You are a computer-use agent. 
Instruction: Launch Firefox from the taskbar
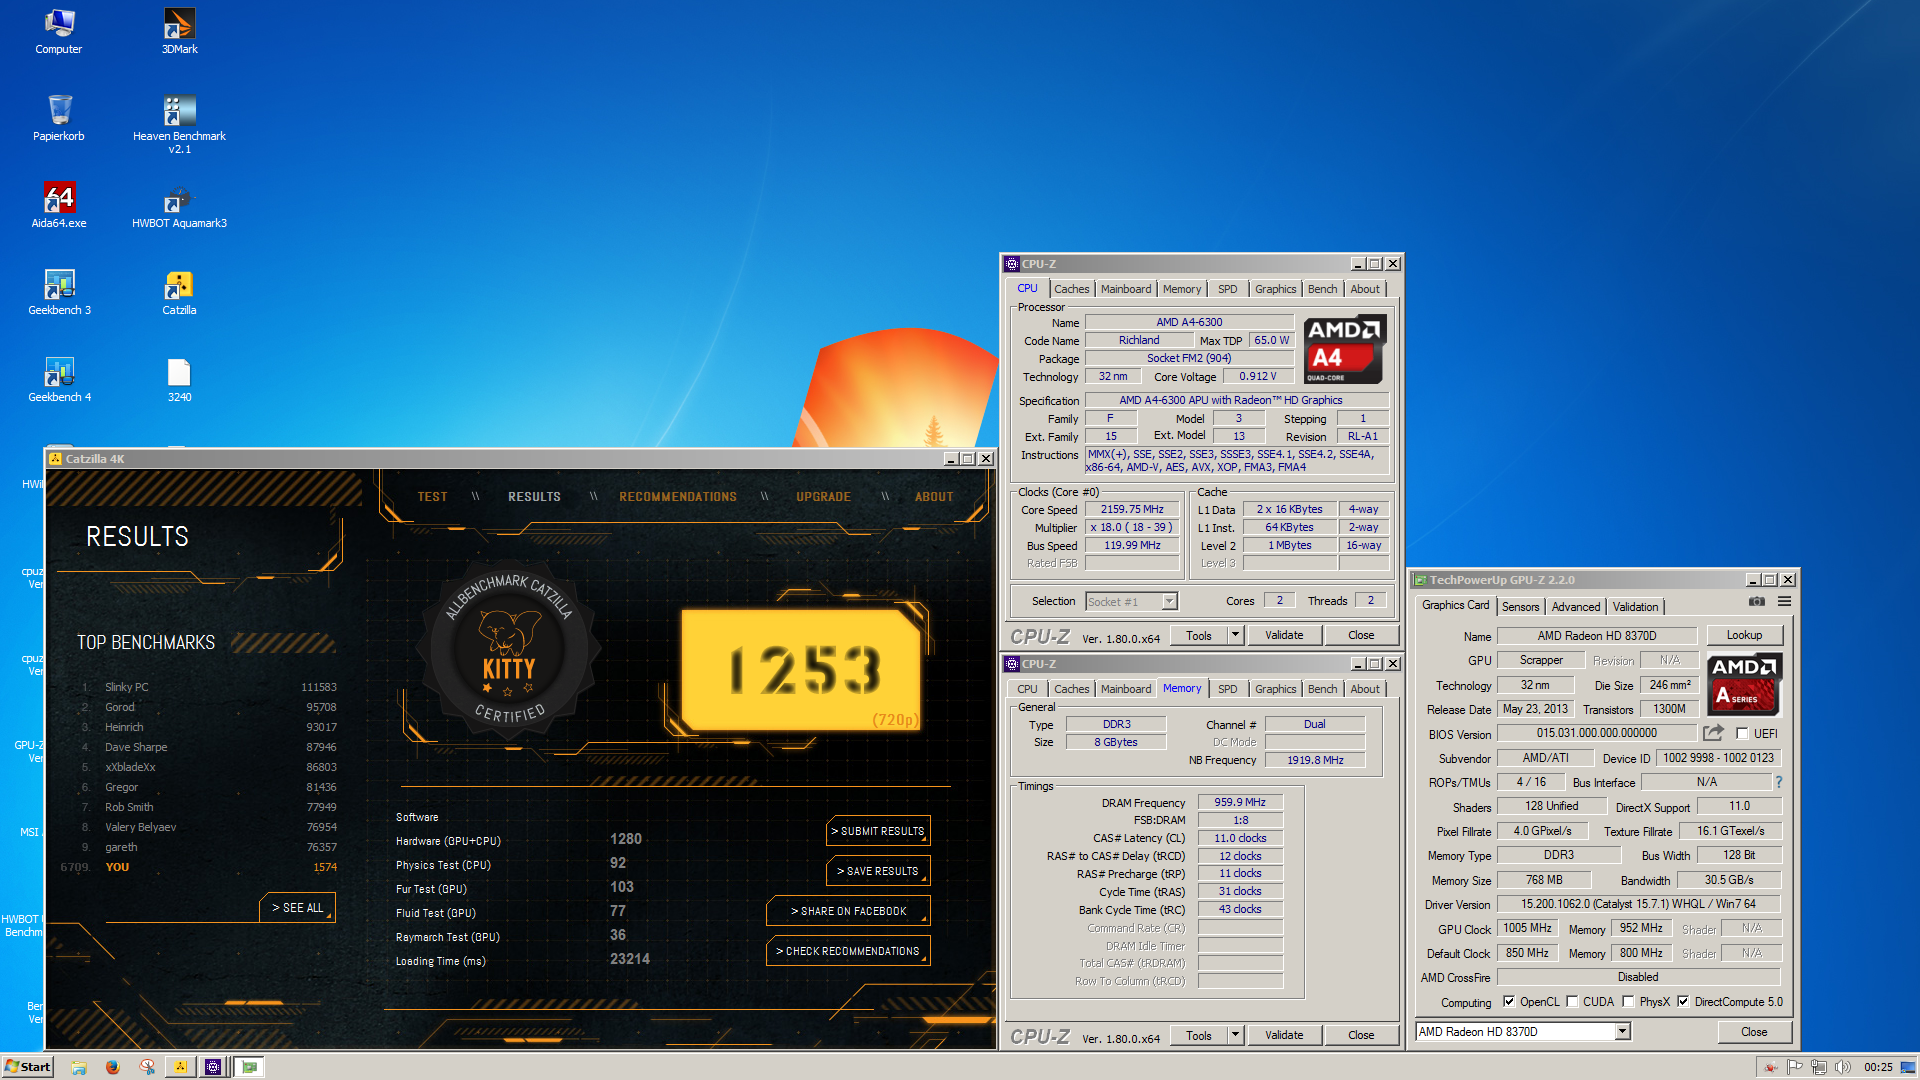pos(113,1067)
